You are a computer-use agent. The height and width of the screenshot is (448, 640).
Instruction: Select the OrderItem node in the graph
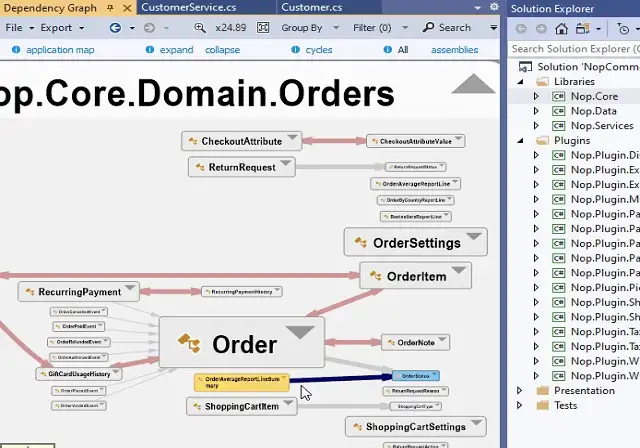pyautogui.click(x=408, y=276)
